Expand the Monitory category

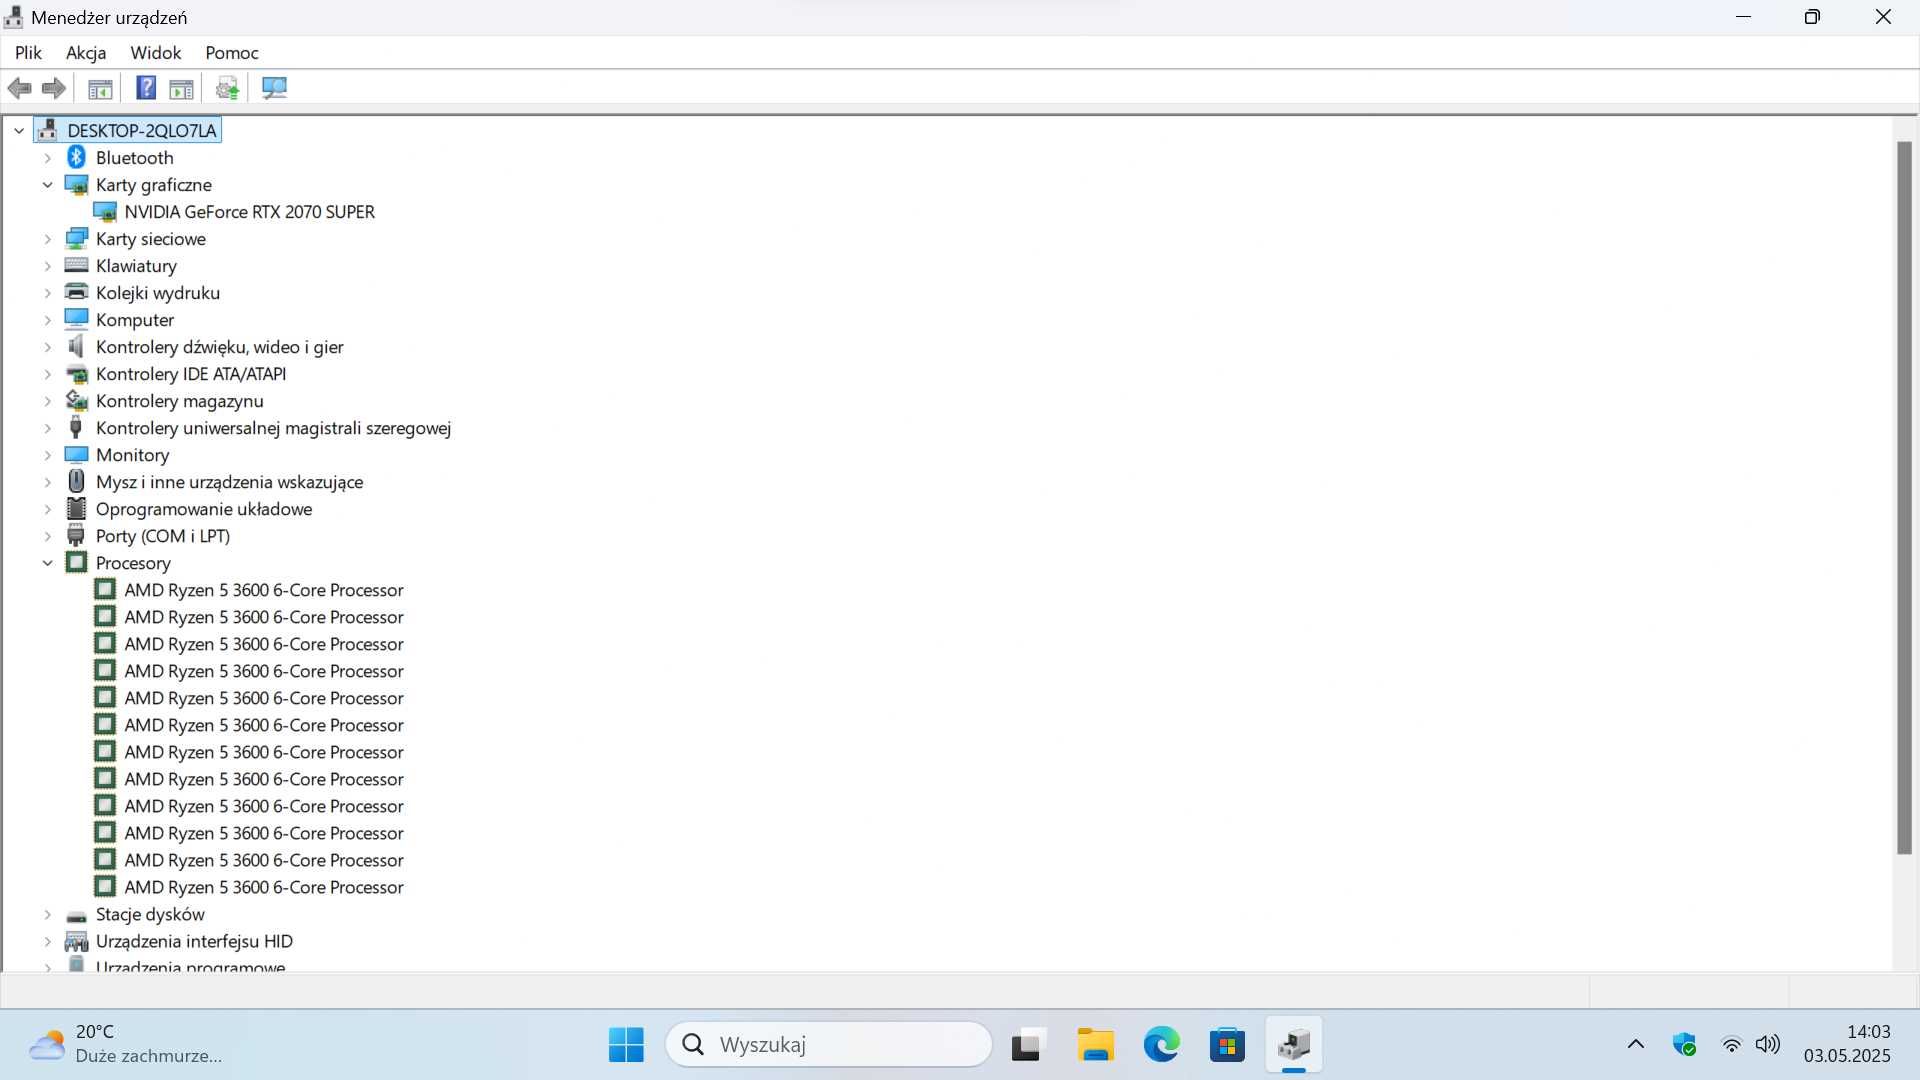47,455
